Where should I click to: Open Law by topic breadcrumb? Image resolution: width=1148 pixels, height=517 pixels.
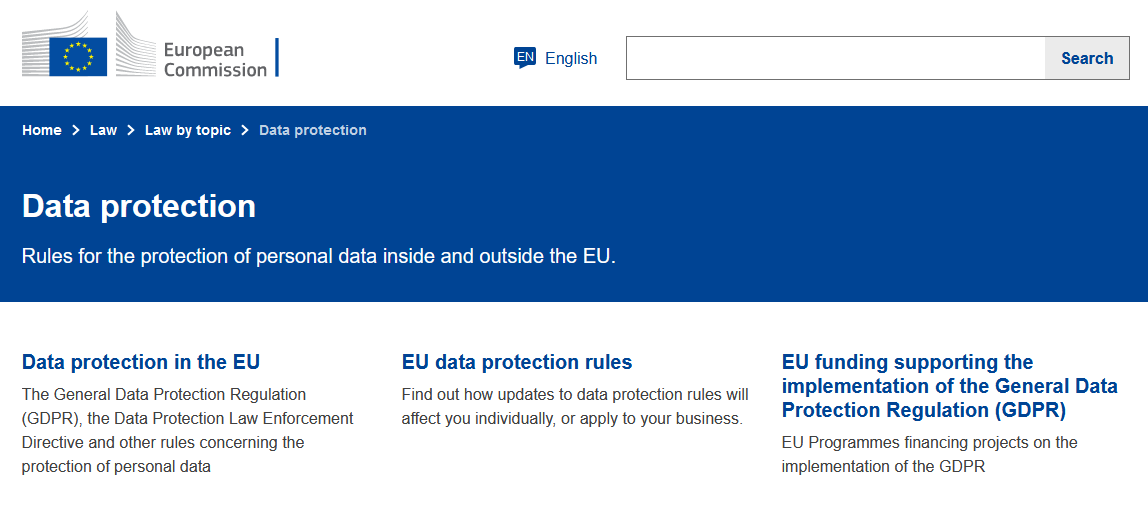click(187, 130)
